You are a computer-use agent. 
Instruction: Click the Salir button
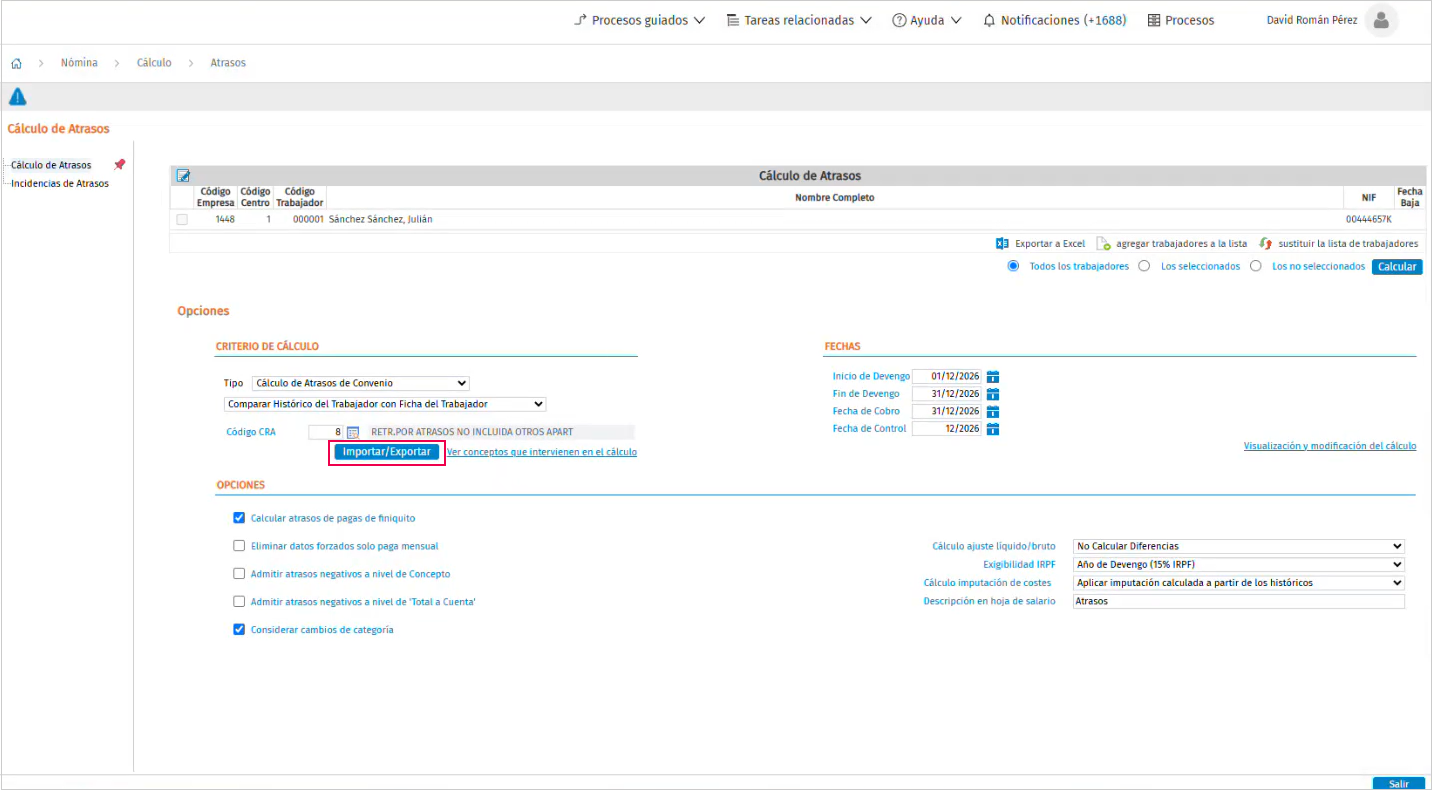(1398, 784)
